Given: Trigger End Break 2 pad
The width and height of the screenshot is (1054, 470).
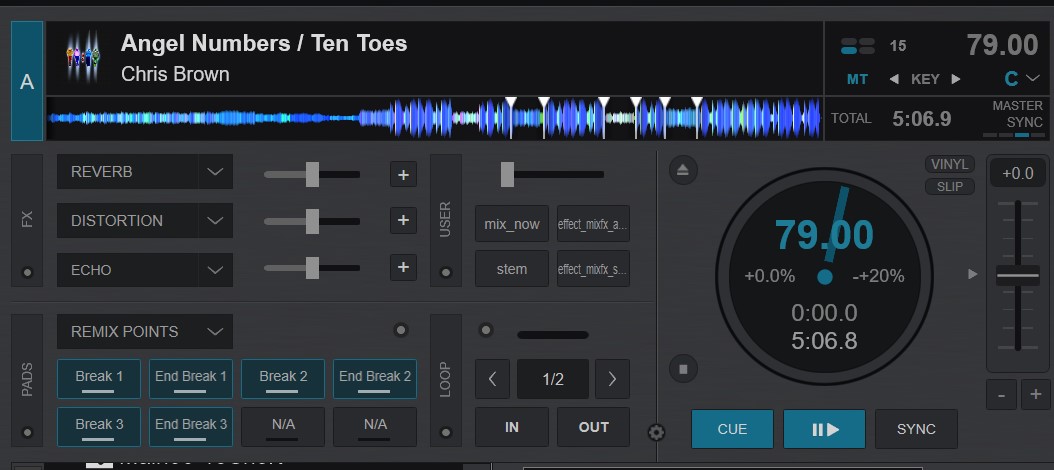Looking at the screenshot, I should point(375,379).
